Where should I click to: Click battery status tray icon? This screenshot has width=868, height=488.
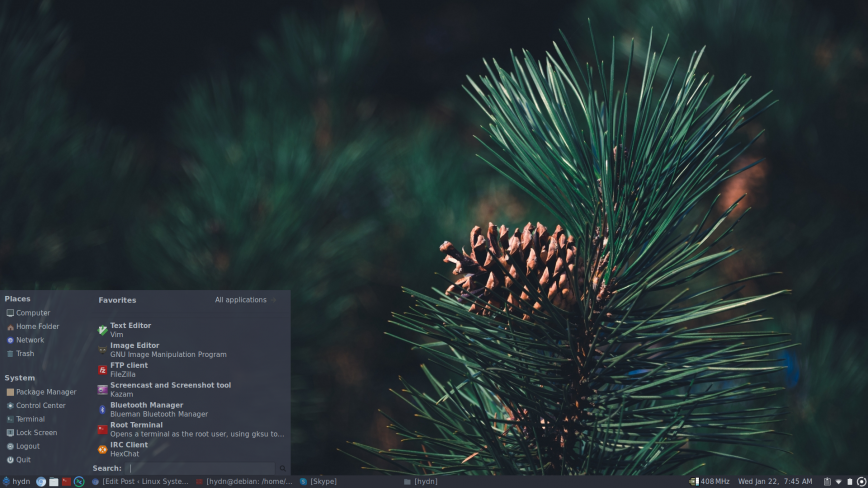click(x=850, y=481)
